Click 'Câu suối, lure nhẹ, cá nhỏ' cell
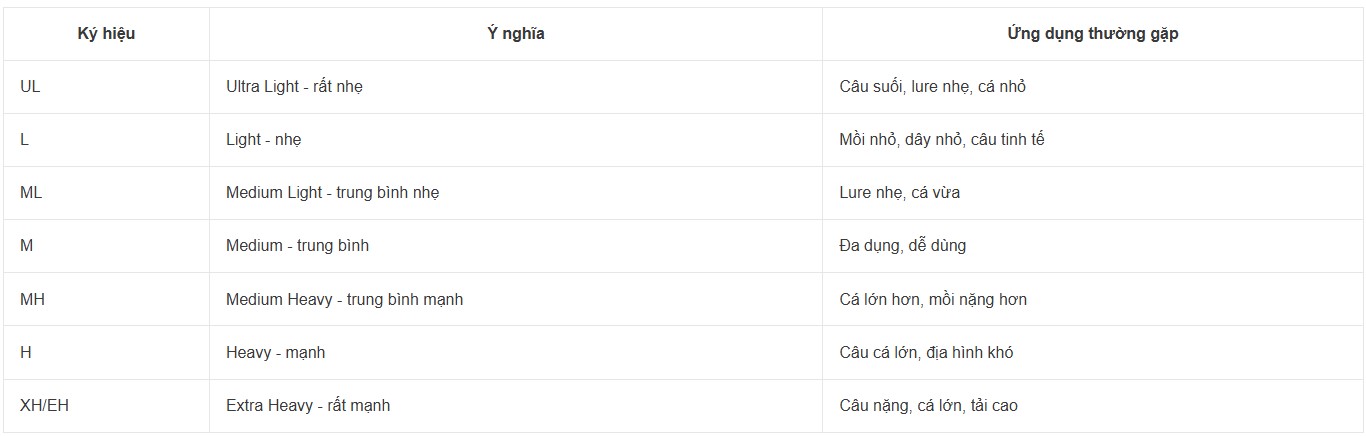The height and width of the screenshot is (436, 1366). click(1093, 87)
